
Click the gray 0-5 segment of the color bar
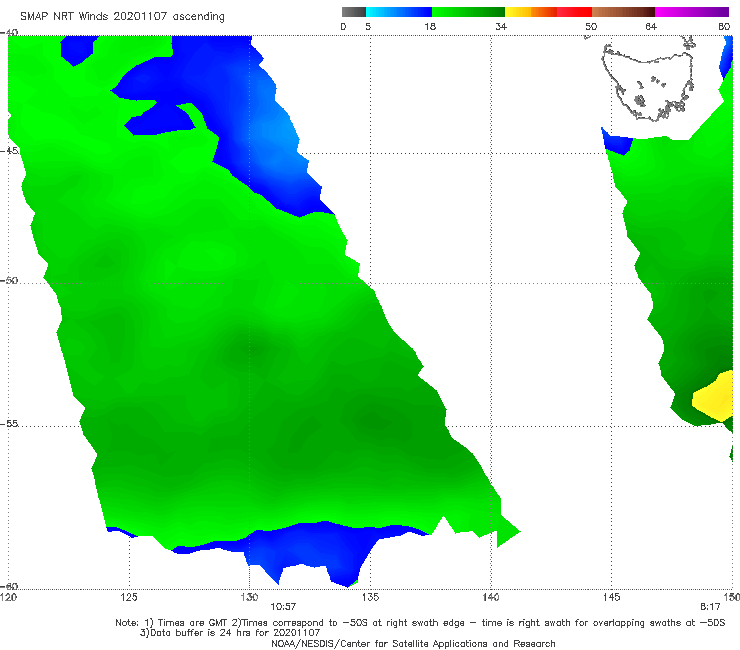coord(354,12)
